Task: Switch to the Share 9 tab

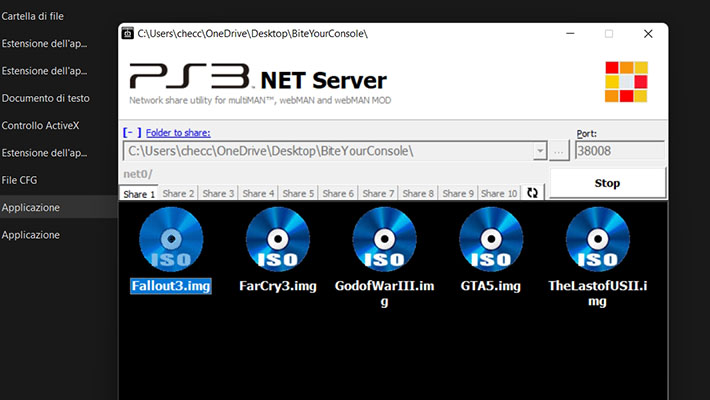Action: [x=457, y=193]
